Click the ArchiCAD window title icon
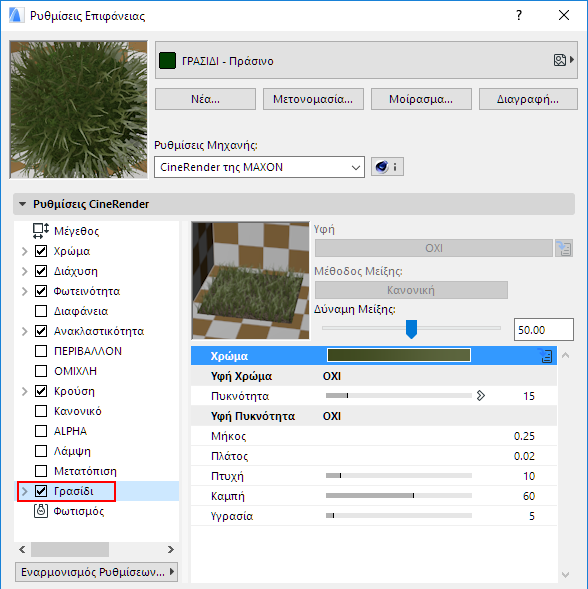Viewport: 588px width, 589px height. (16, 15)
